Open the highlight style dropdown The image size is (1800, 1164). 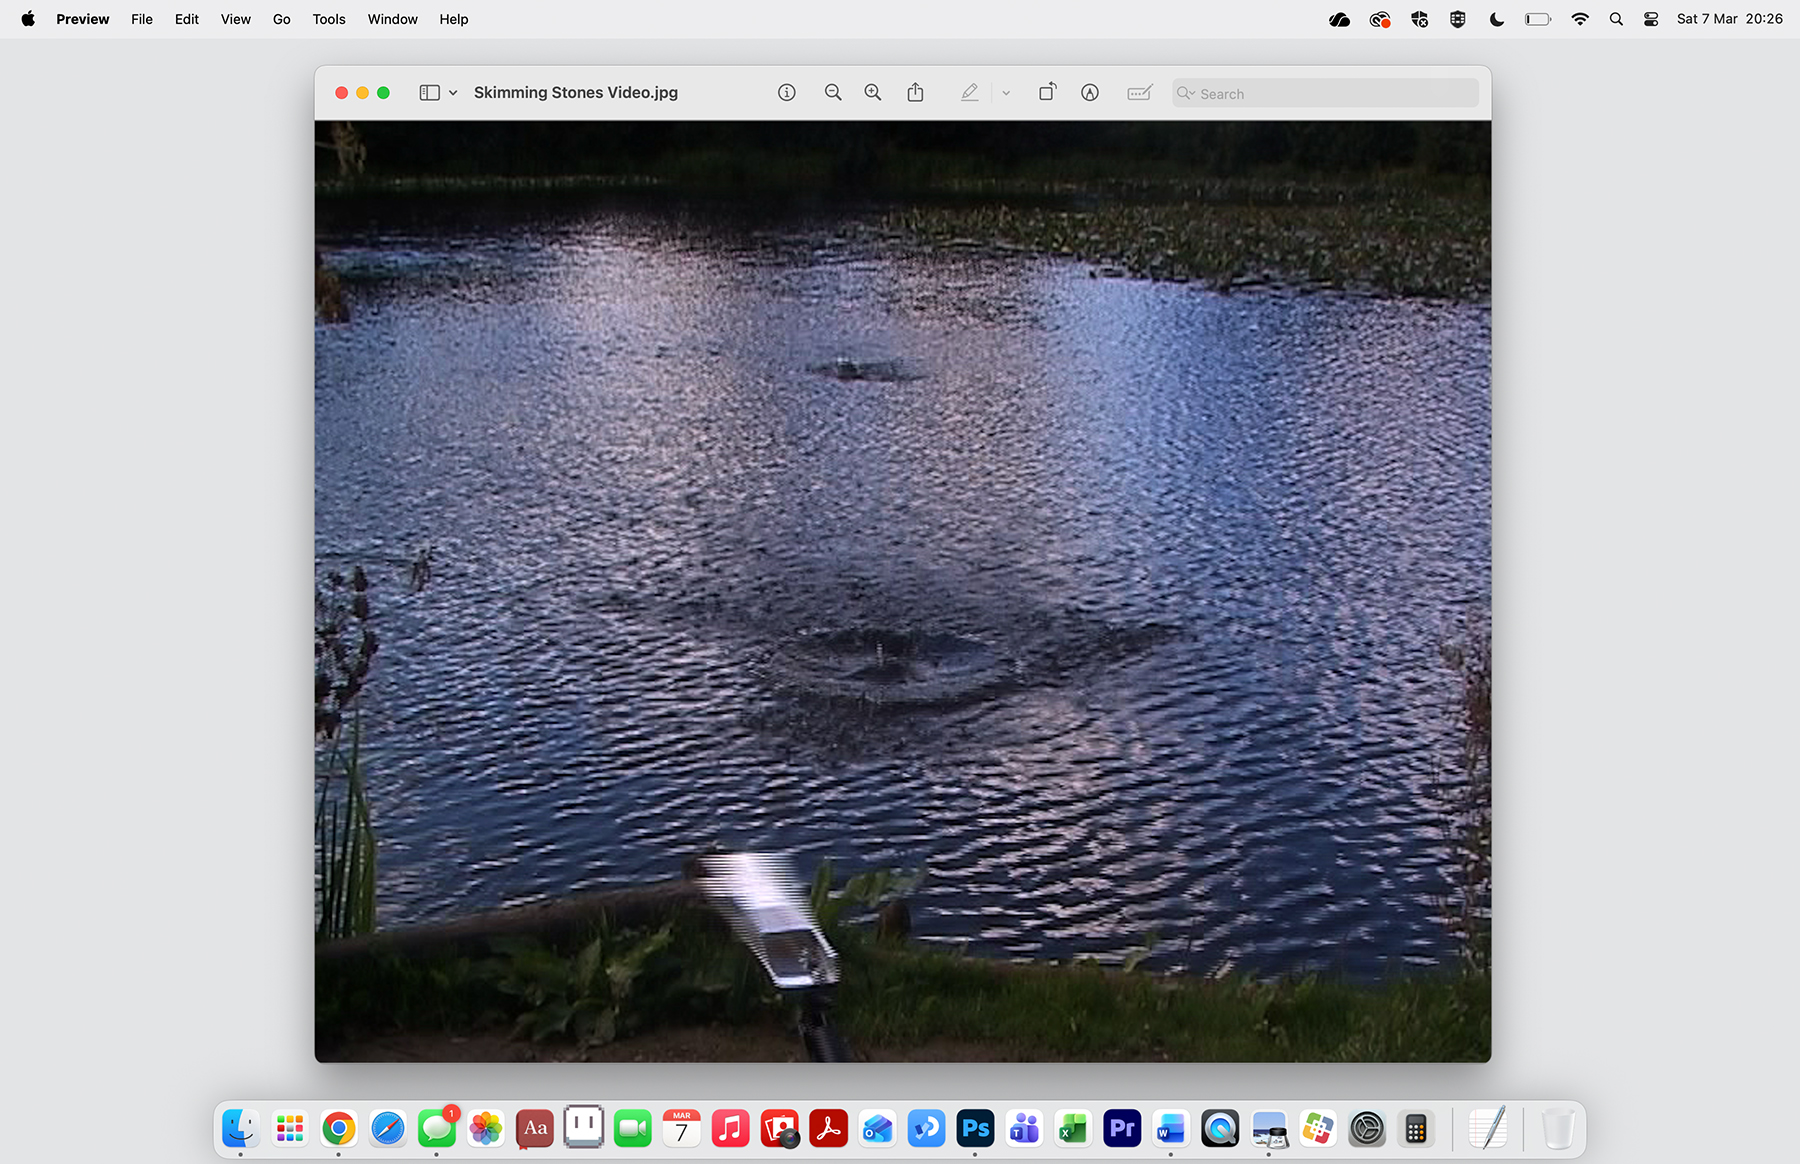tap(1005, 92)
